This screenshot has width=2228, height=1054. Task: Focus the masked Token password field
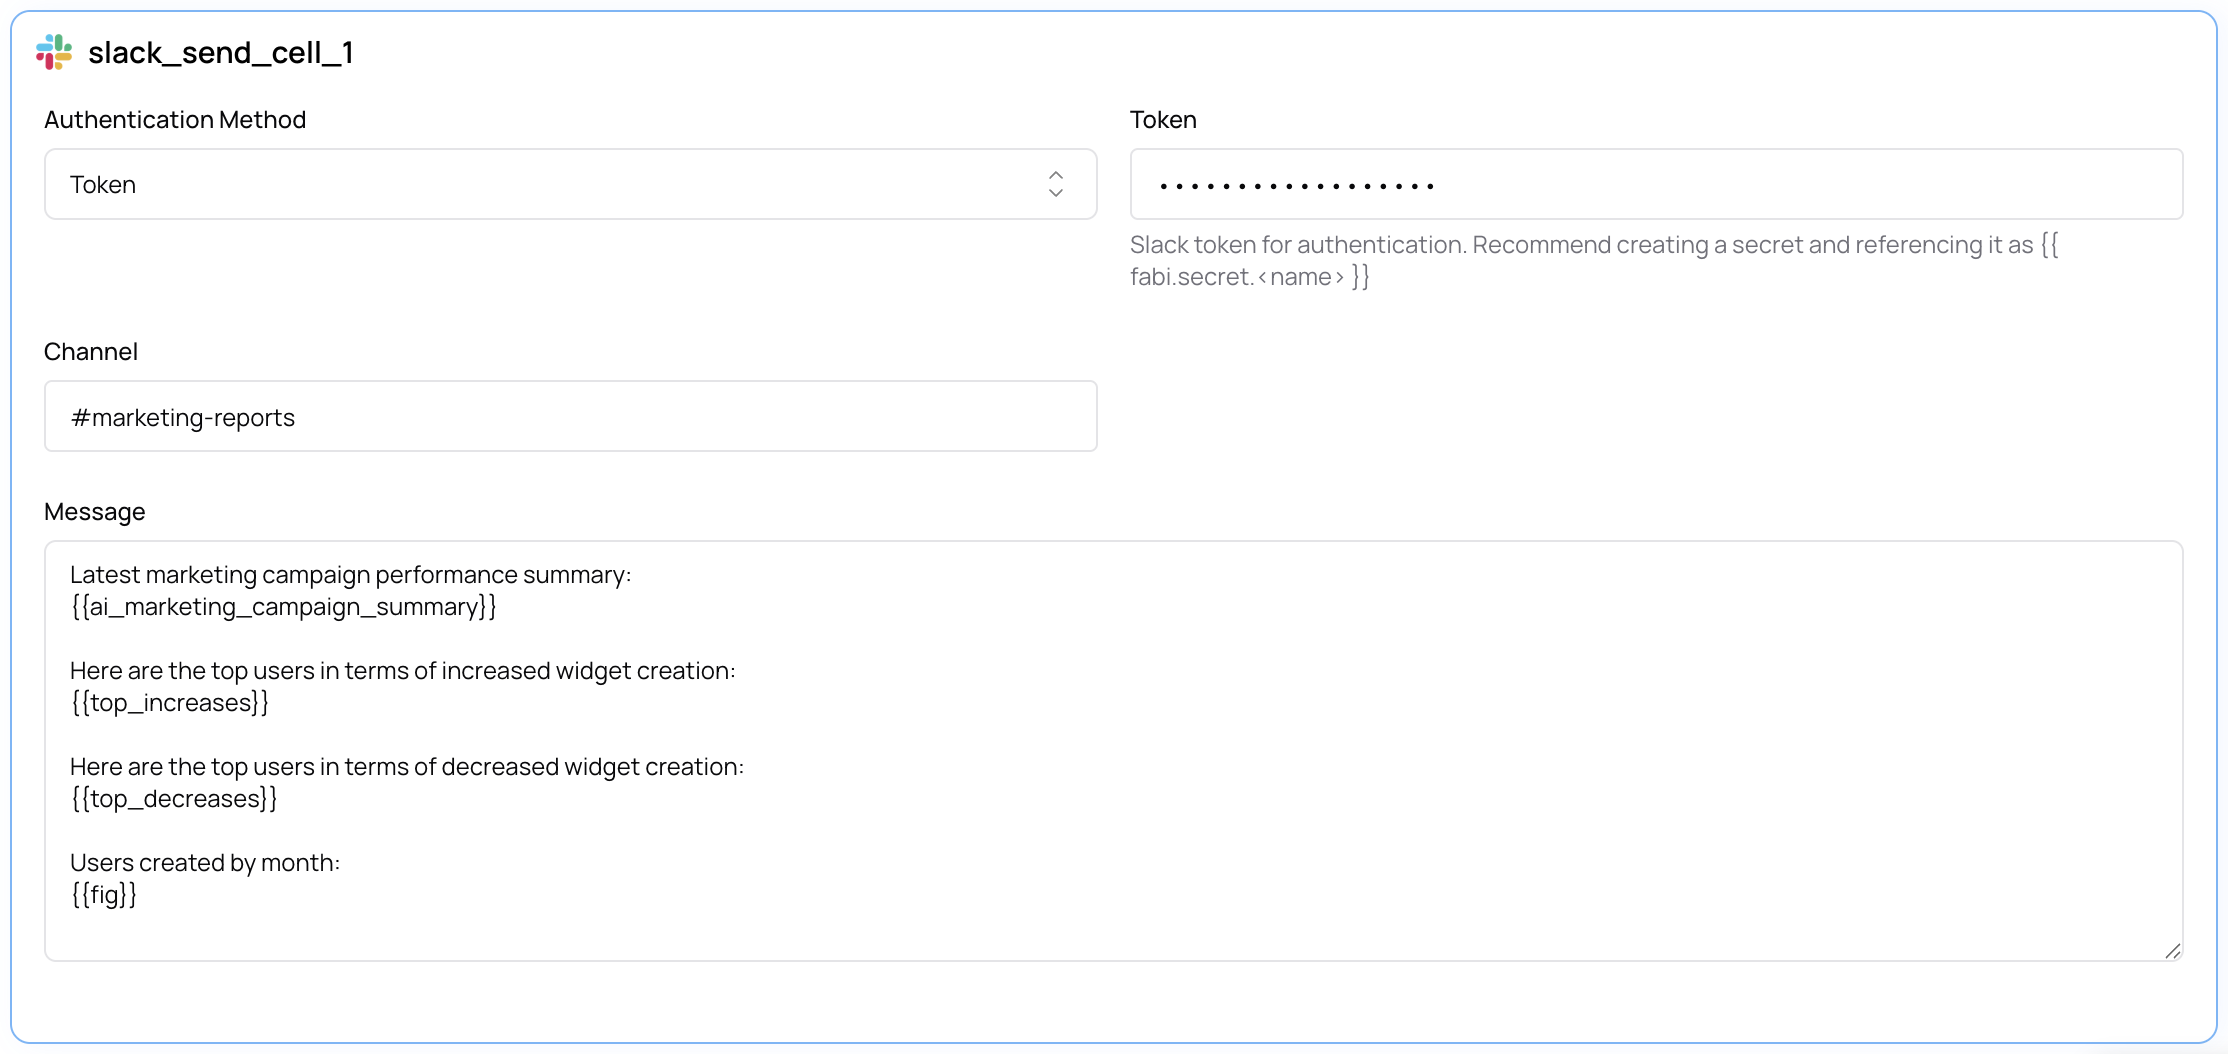[1656, 184]
